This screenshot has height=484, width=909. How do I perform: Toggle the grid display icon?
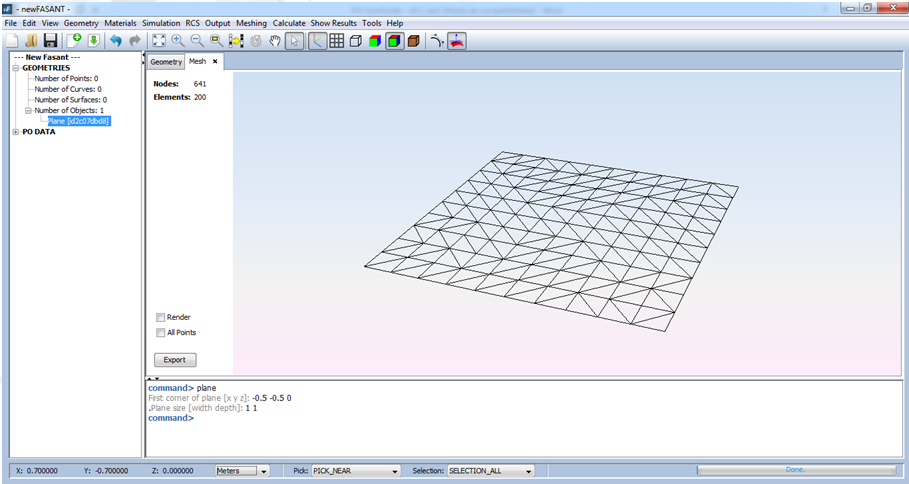tap(336, 41)
